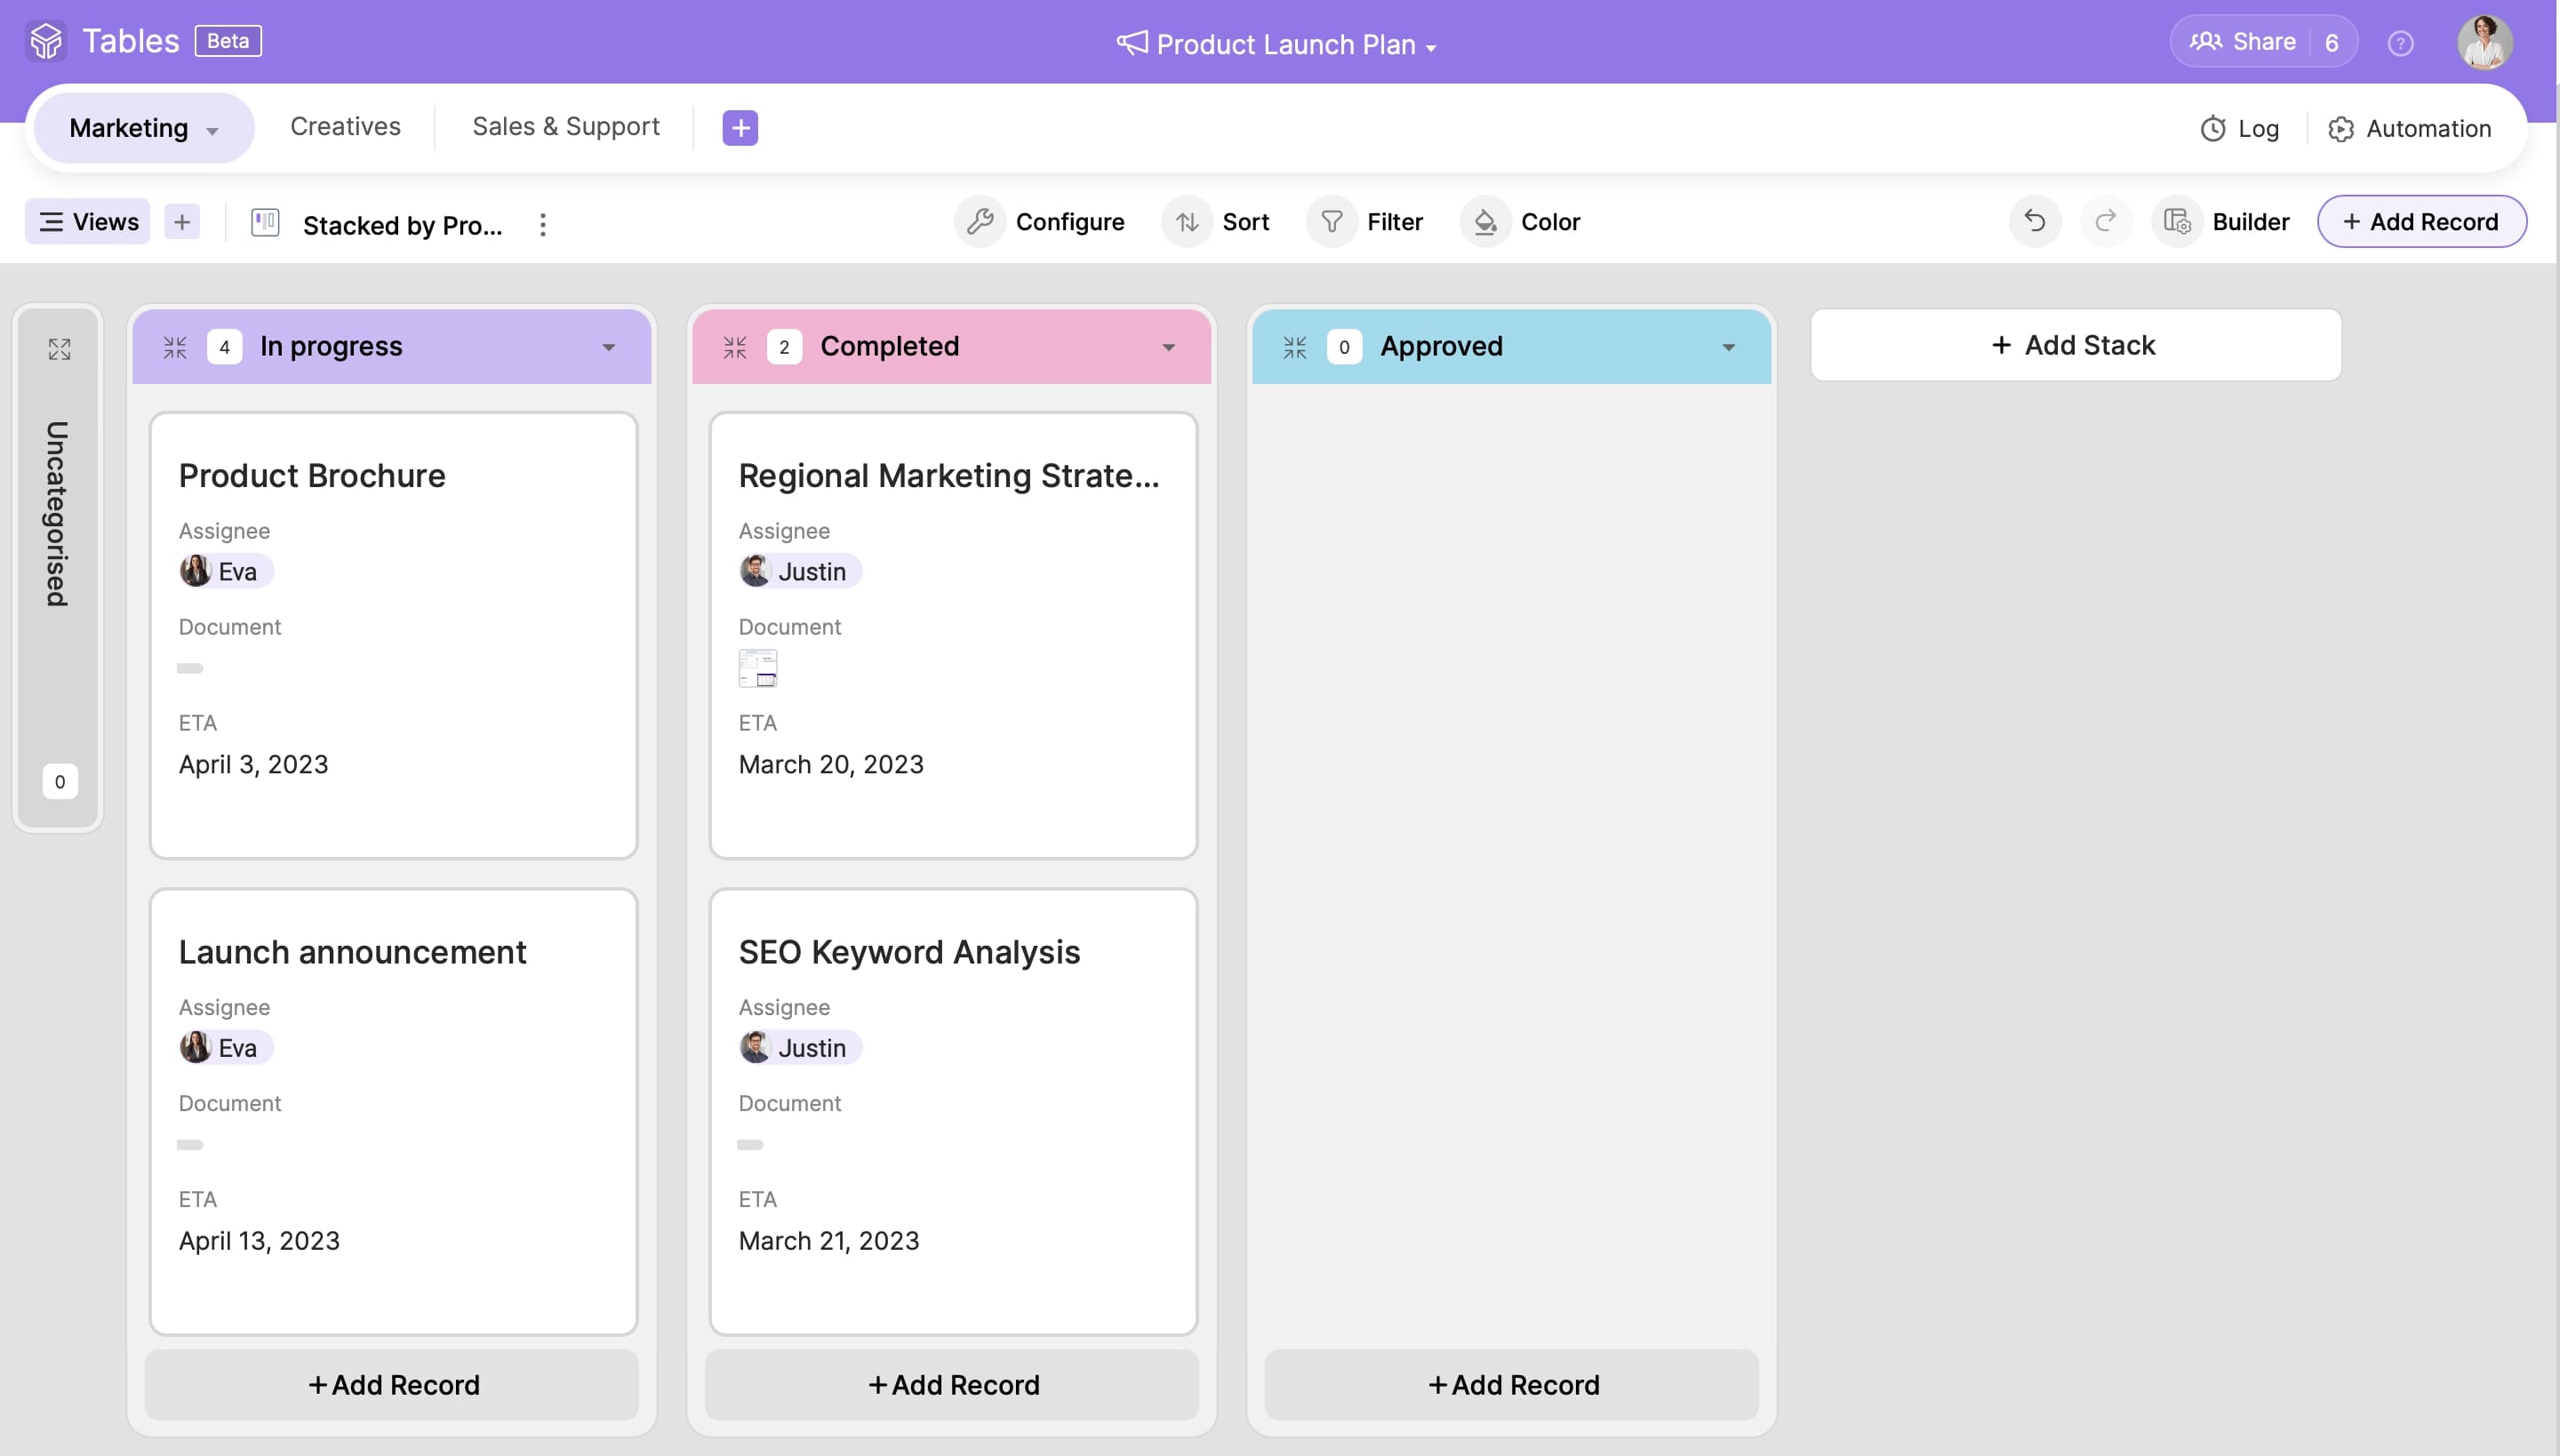Click the undo arrow icon

coord(2034,221)
